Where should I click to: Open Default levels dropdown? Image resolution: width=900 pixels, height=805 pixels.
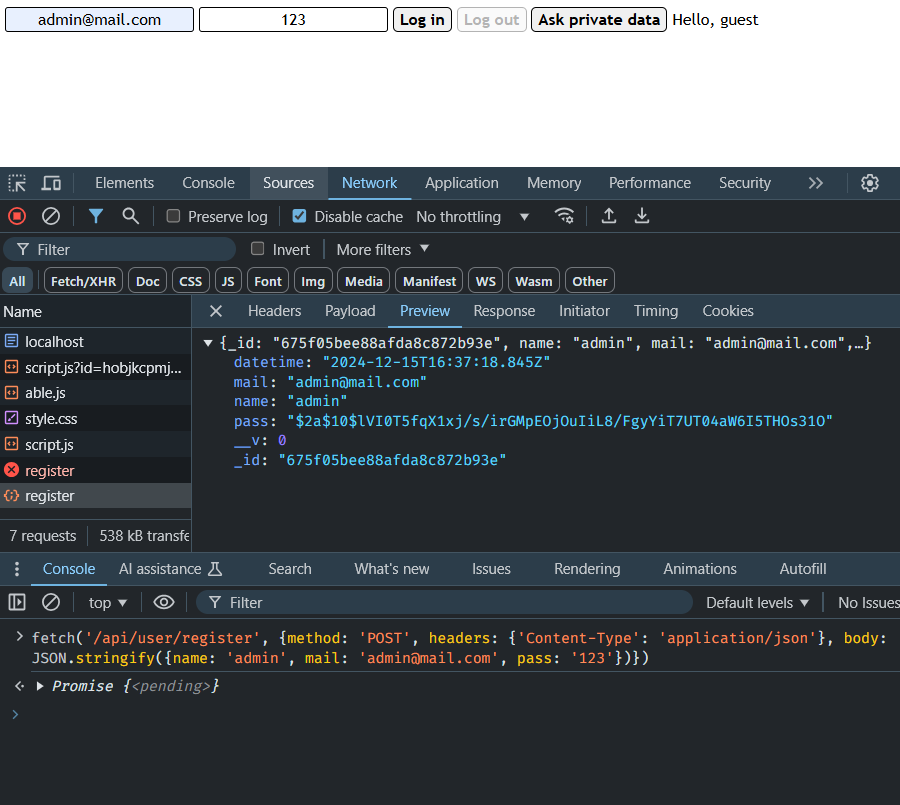coord(757,602)
